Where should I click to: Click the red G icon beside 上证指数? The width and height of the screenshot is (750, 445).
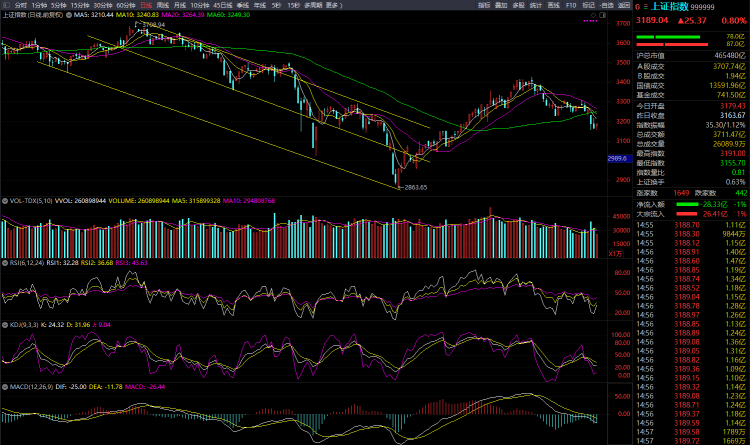(x=639, y=5)
